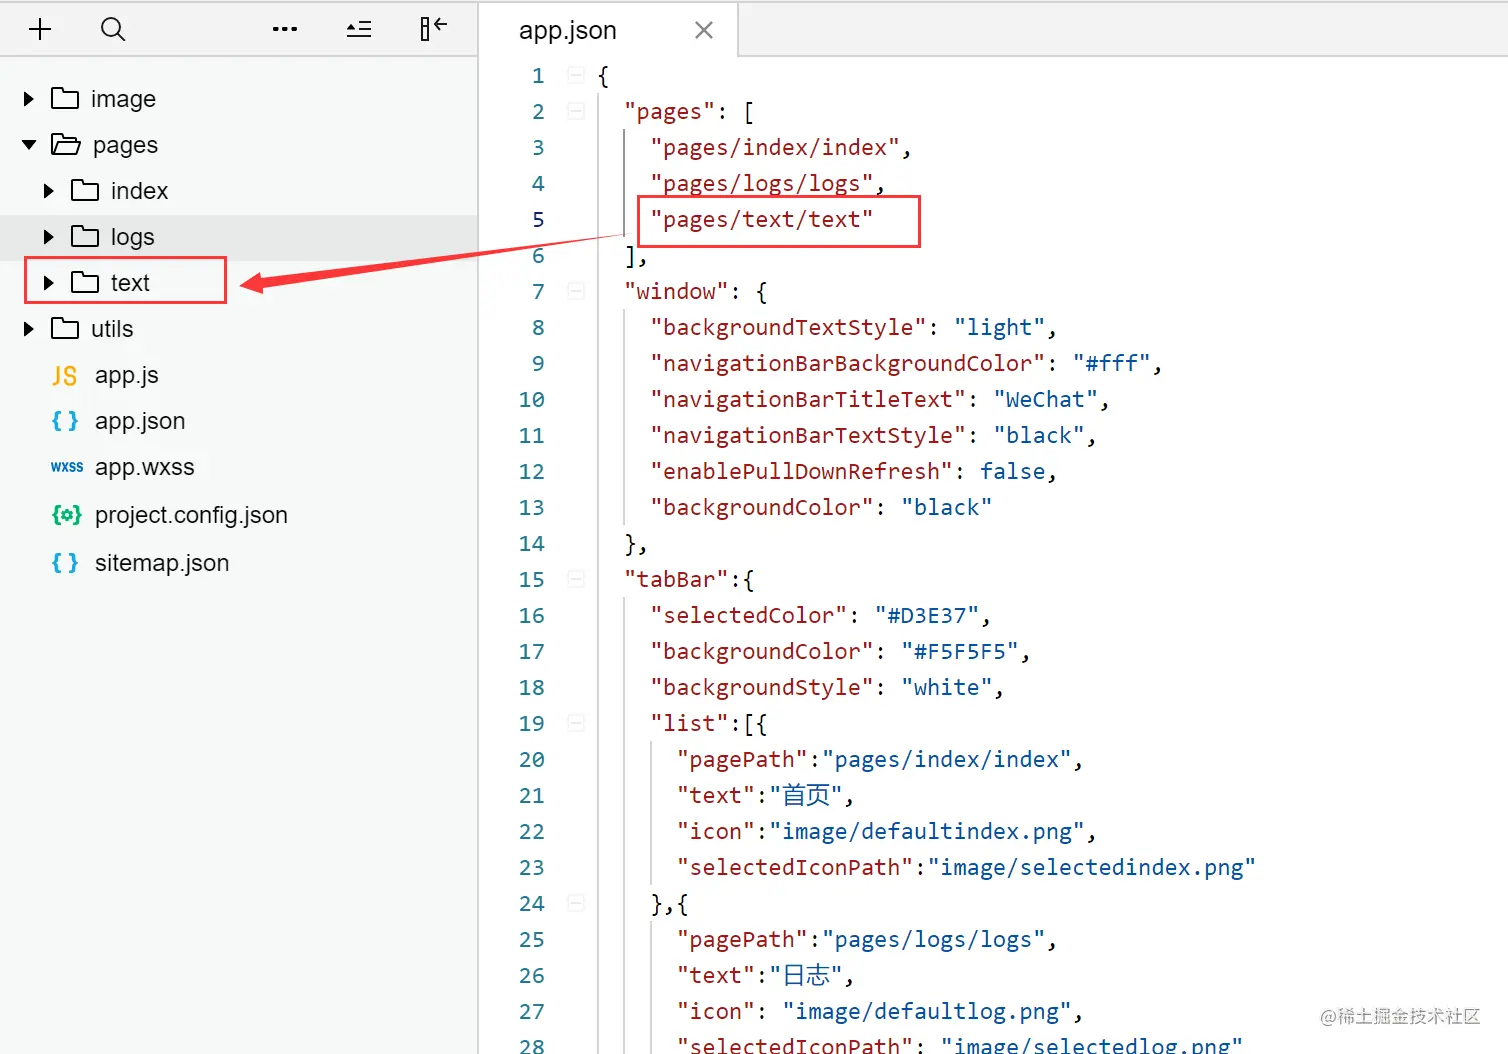Open the three-dot more options menu
Viewport: 1508px width, 1054px height.
point(285,29)
